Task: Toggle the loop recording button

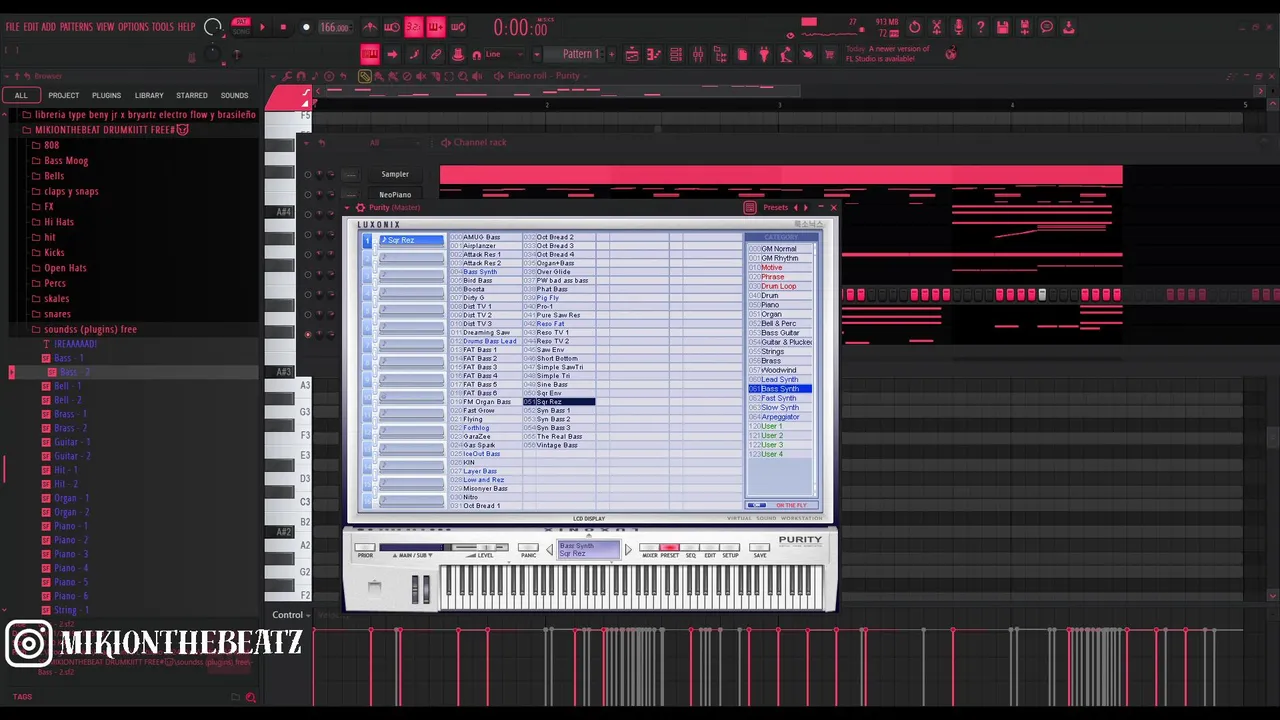Action: (x=457, y=27)
